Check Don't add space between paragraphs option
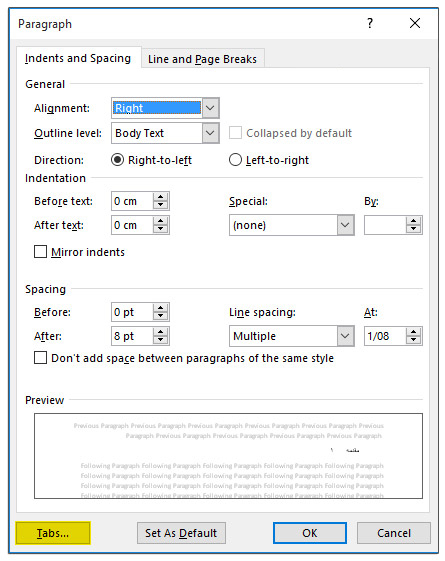 click(40, 357)
